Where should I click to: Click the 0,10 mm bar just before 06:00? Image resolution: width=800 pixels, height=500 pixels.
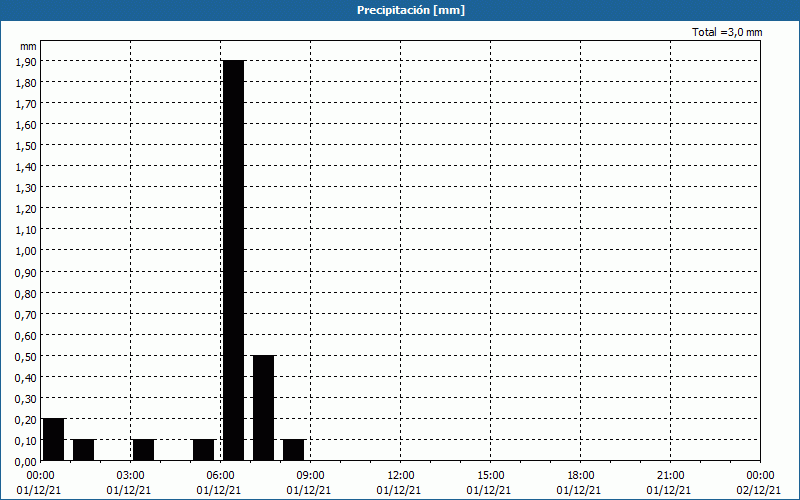[204, 450]
